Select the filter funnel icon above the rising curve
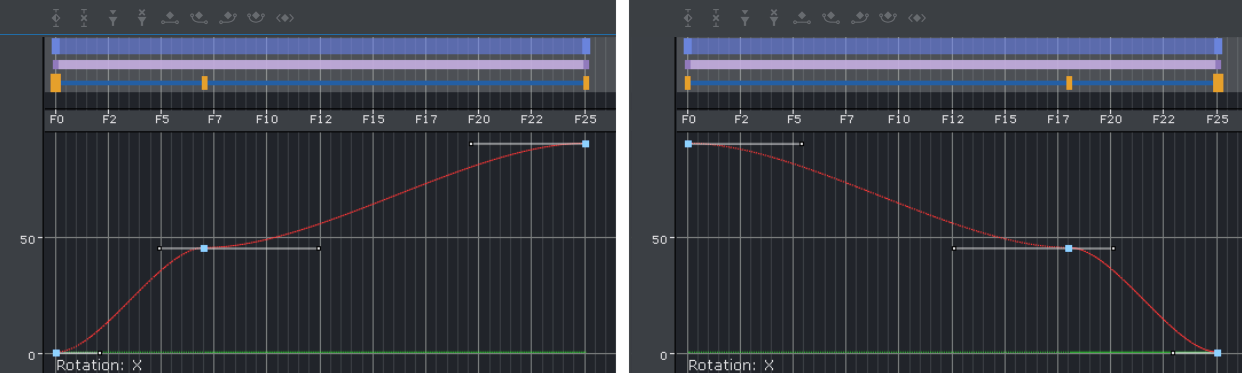The height and width of the screenshot is (373, 1242). pos(113,17)
